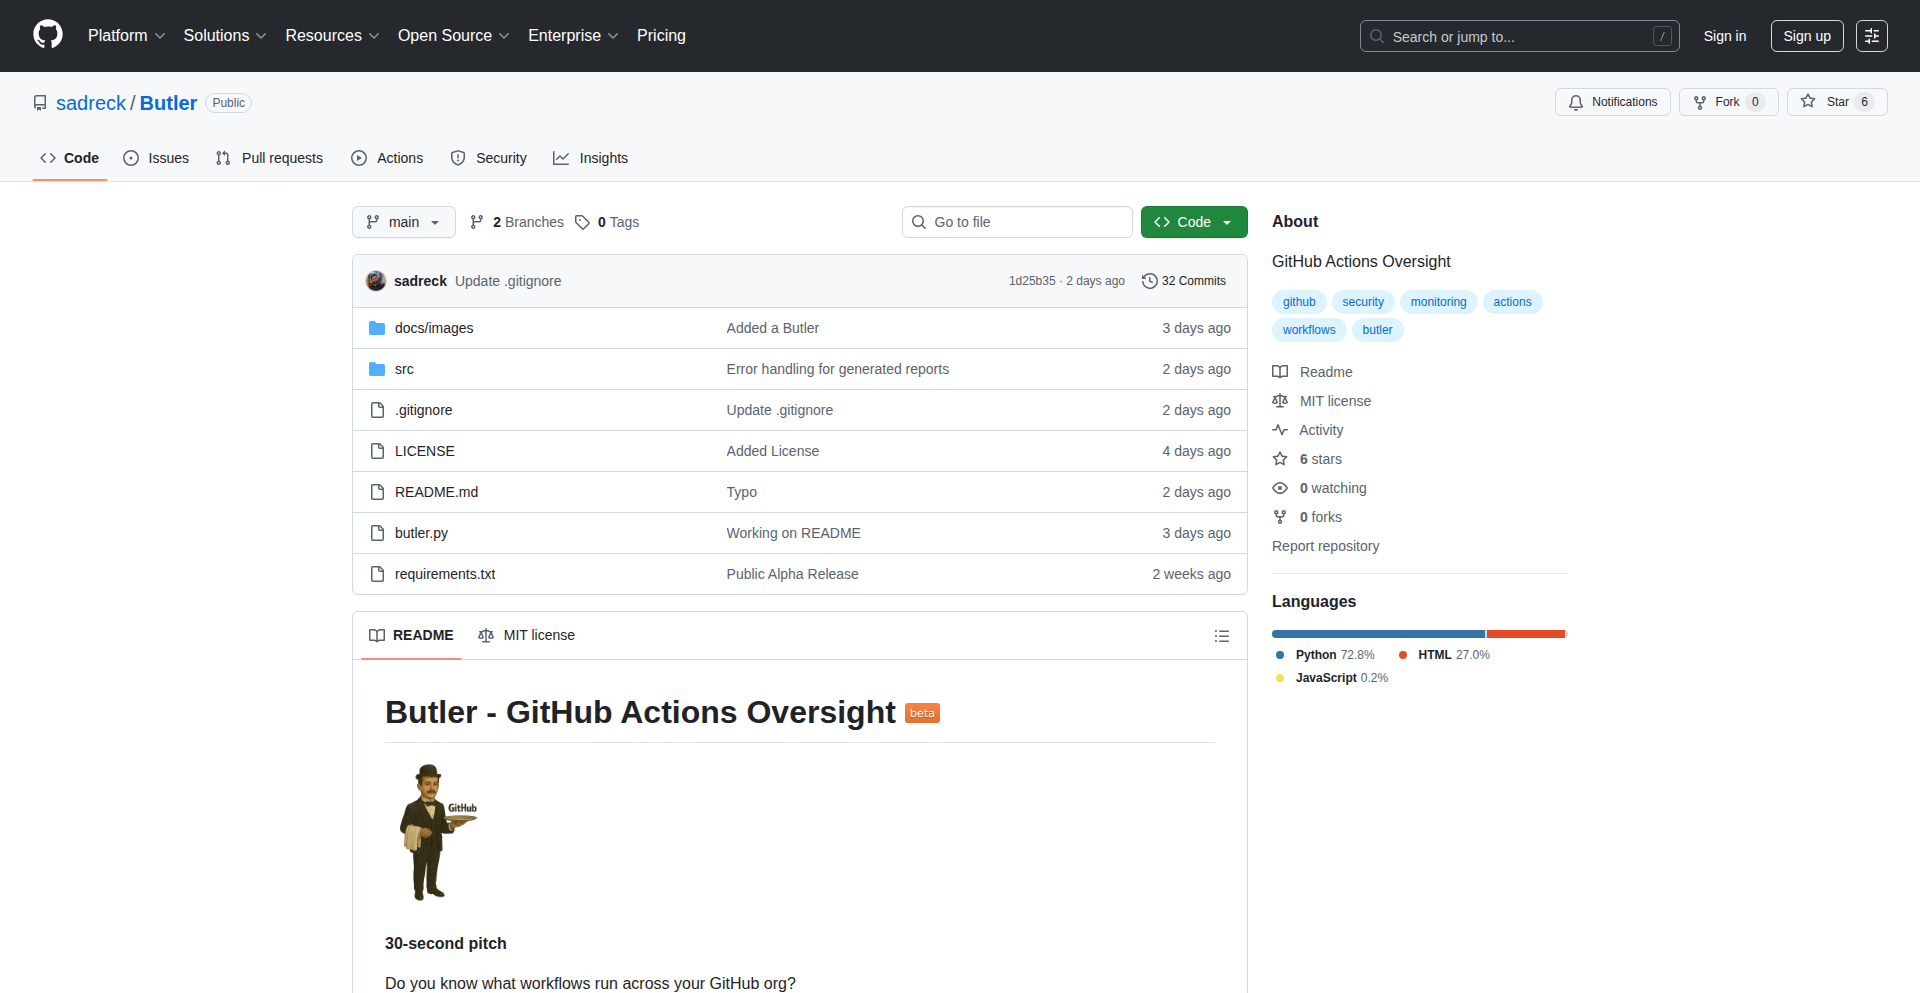The image size is (1920, 993).
Task: Click the sadreck avatar in commit row
Action: [376, 281]
